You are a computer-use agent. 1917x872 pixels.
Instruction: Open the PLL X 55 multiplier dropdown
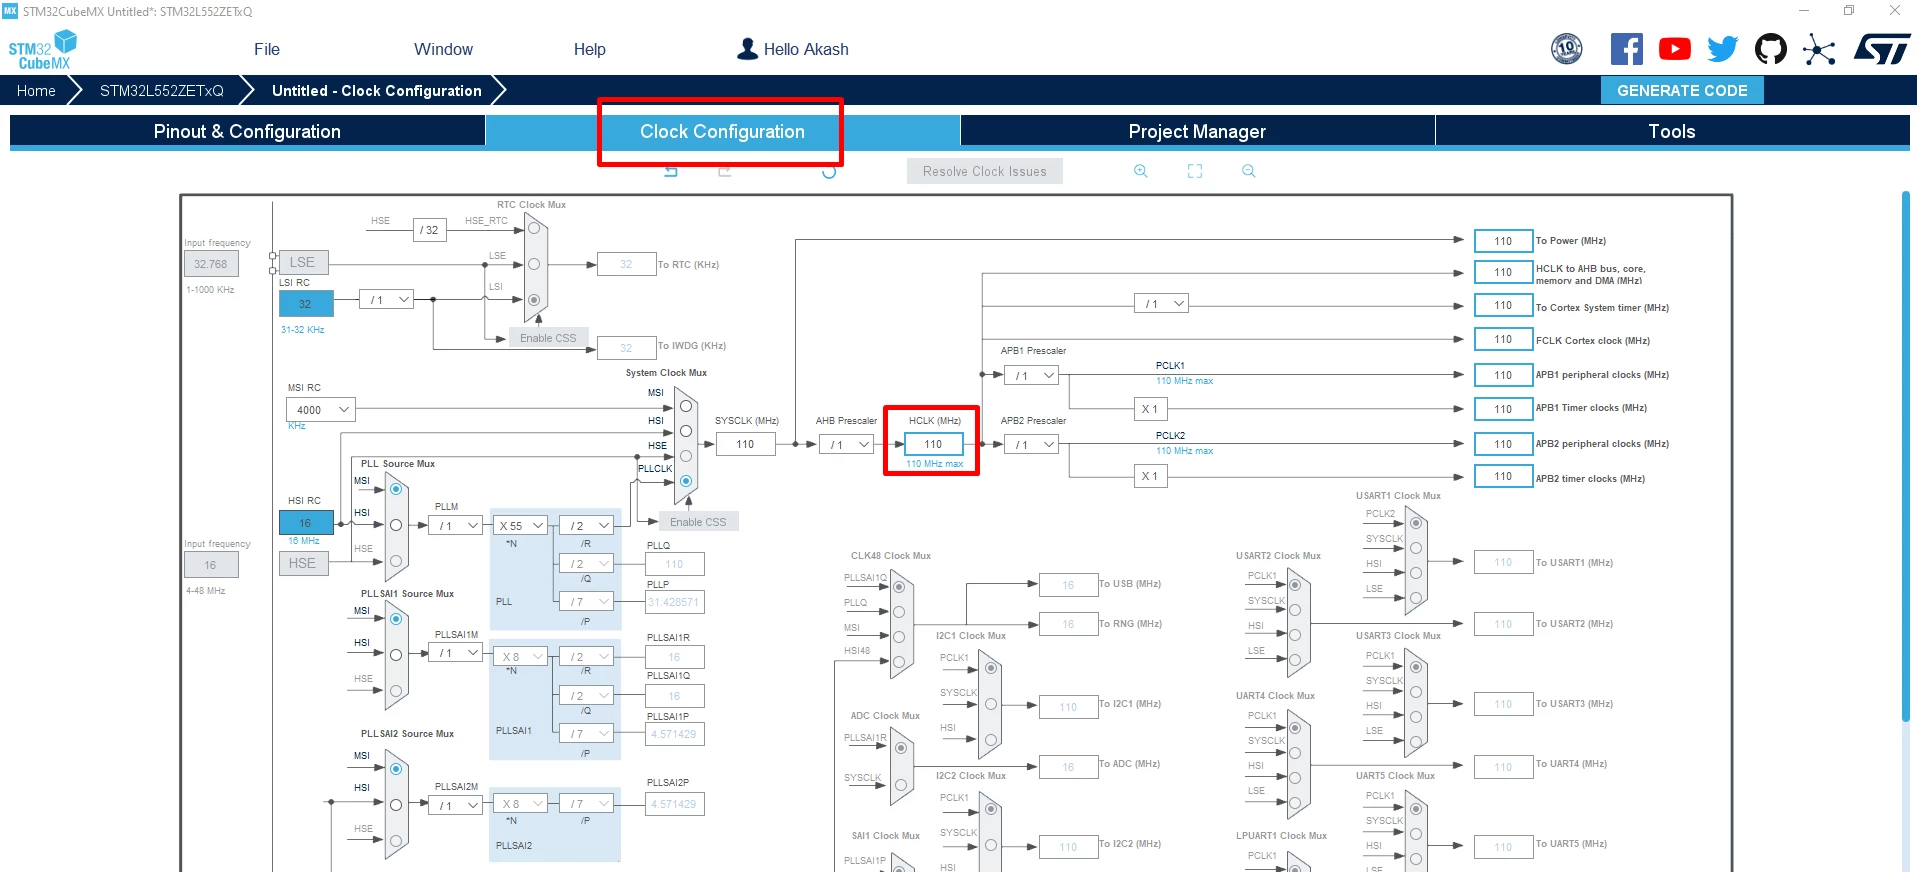(x=520, y=526)
